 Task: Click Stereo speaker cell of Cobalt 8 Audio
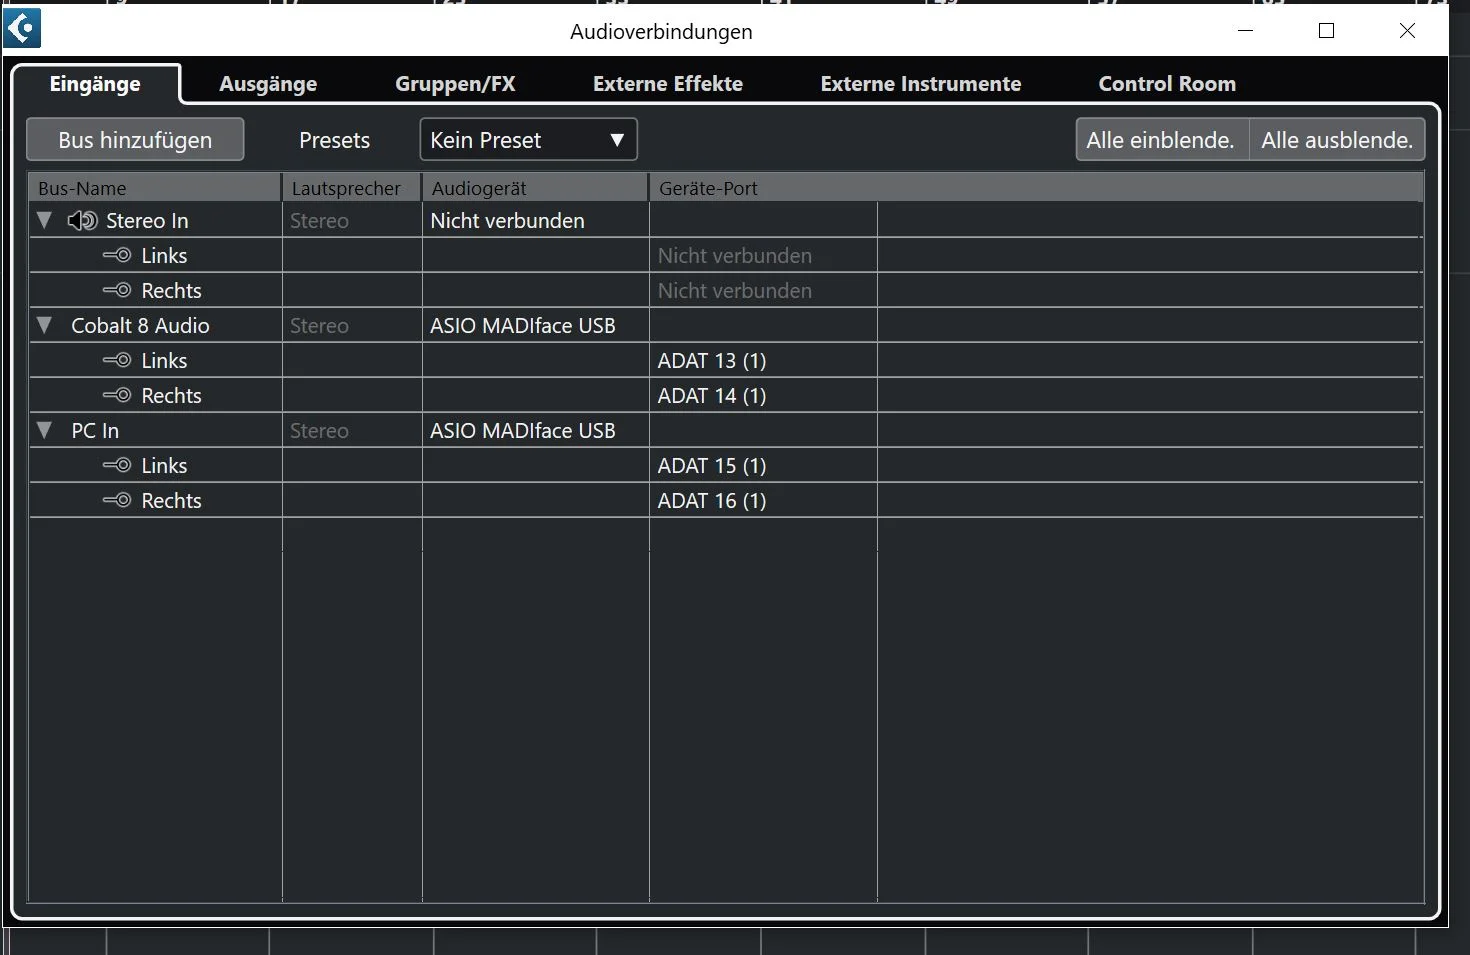click(x=352, y=325)
